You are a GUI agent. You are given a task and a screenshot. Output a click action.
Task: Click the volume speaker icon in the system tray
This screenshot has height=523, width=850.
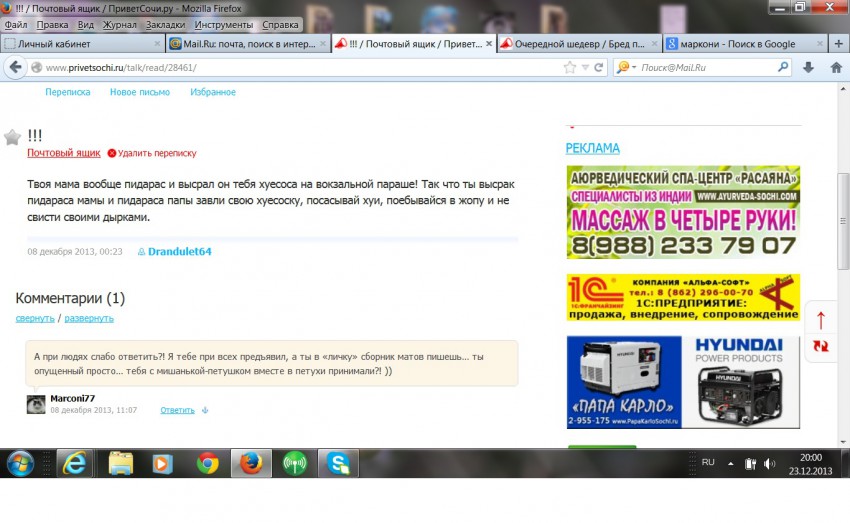(769, 464)
